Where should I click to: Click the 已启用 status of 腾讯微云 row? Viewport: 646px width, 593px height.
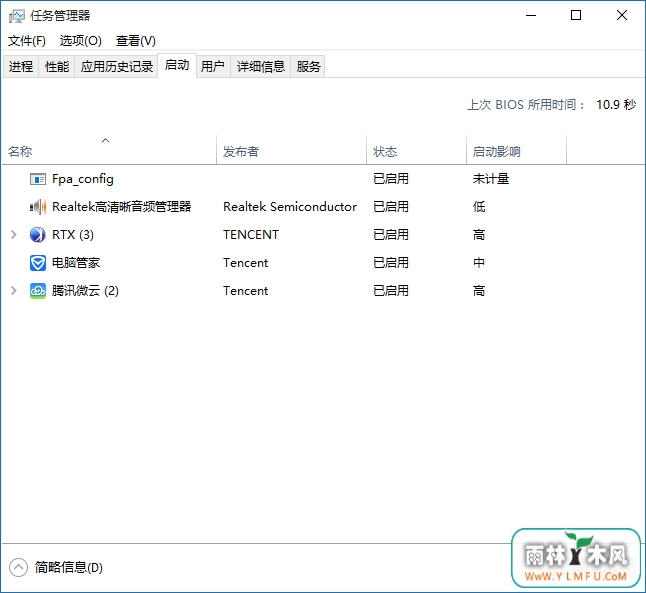[x=391, y=291]
